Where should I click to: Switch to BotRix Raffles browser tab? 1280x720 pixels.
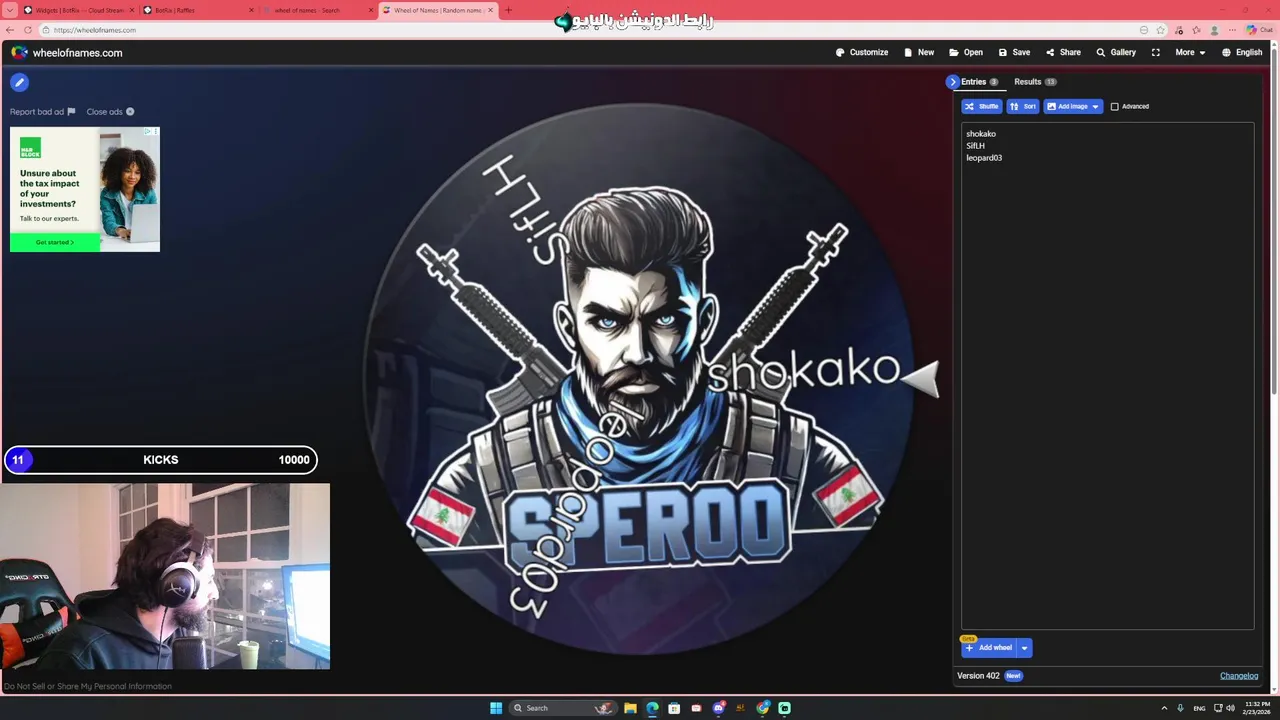[x=196, y=10]
